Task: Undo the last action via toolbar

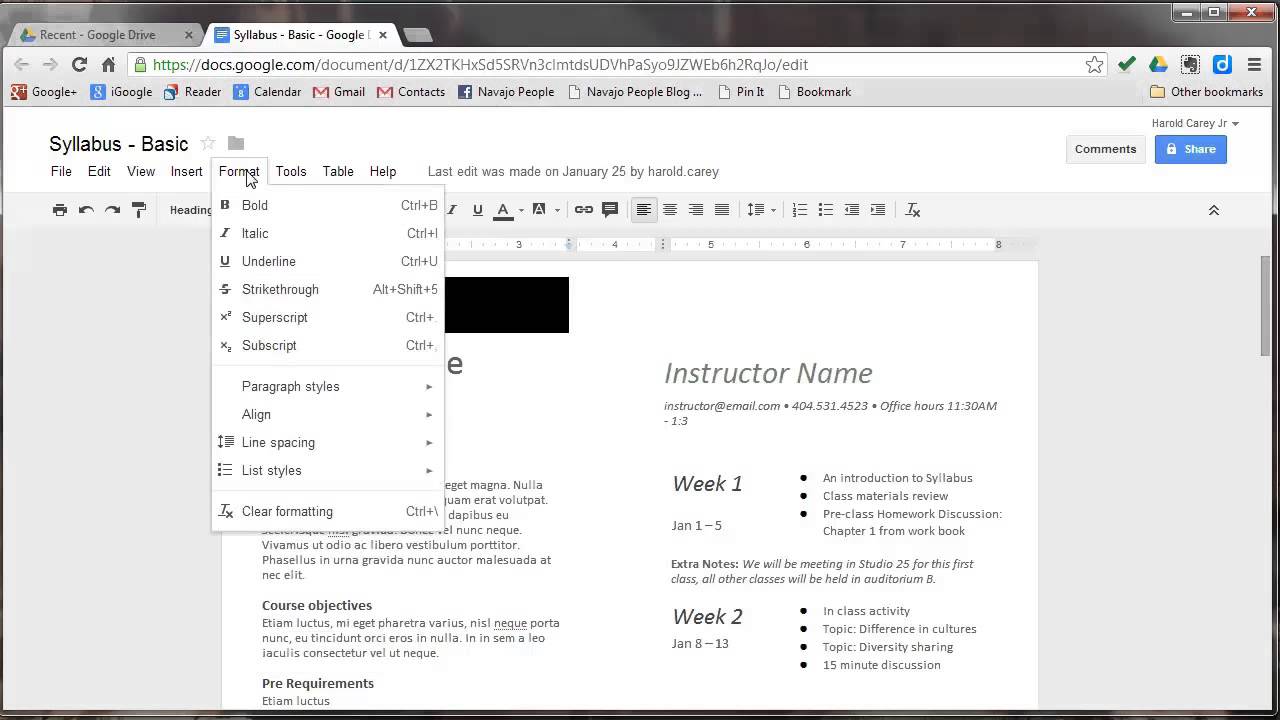Action: coord(86,210)
